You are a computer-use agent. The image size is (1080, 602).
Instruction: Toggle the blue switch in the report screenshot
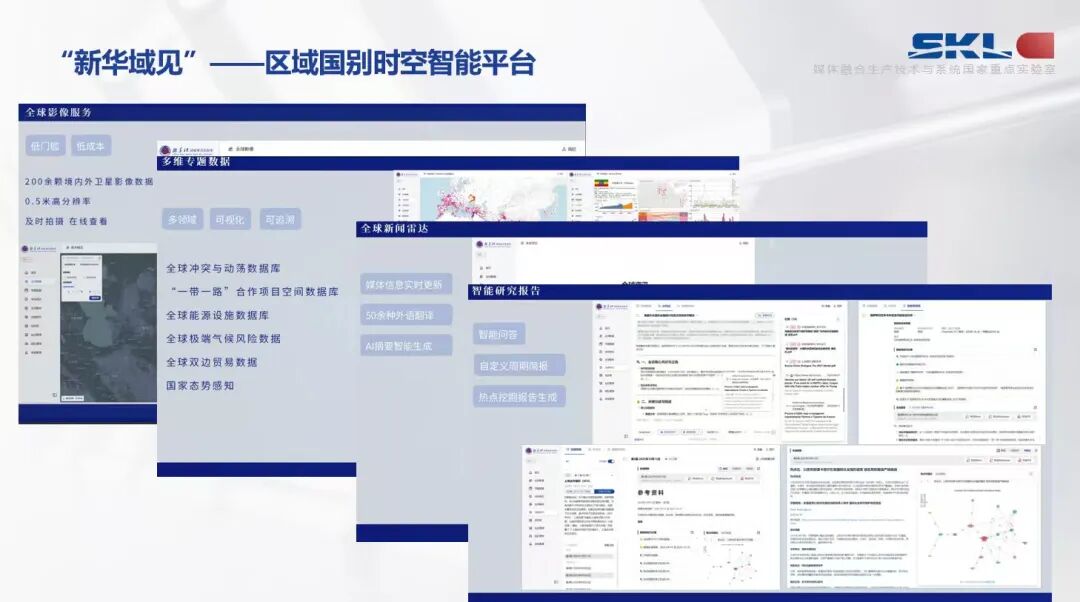pos(609,462)
